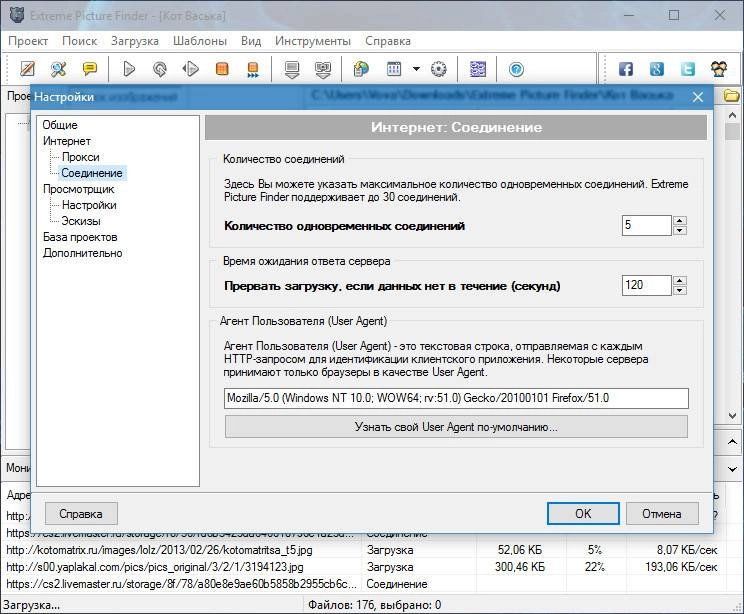The width and height of the screenshot is (744, 614).
Task: Click the people community icon in toolbar
Action: [x=719, y=69]
